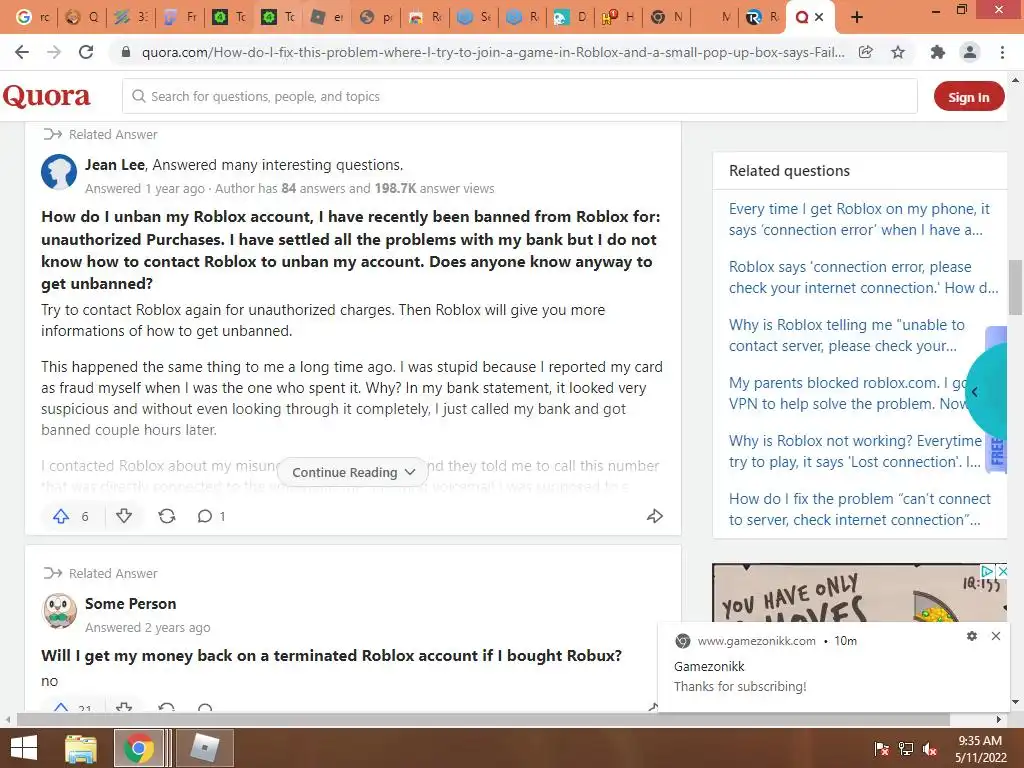Open the terminated Roblox account refund question

[332, 656]
